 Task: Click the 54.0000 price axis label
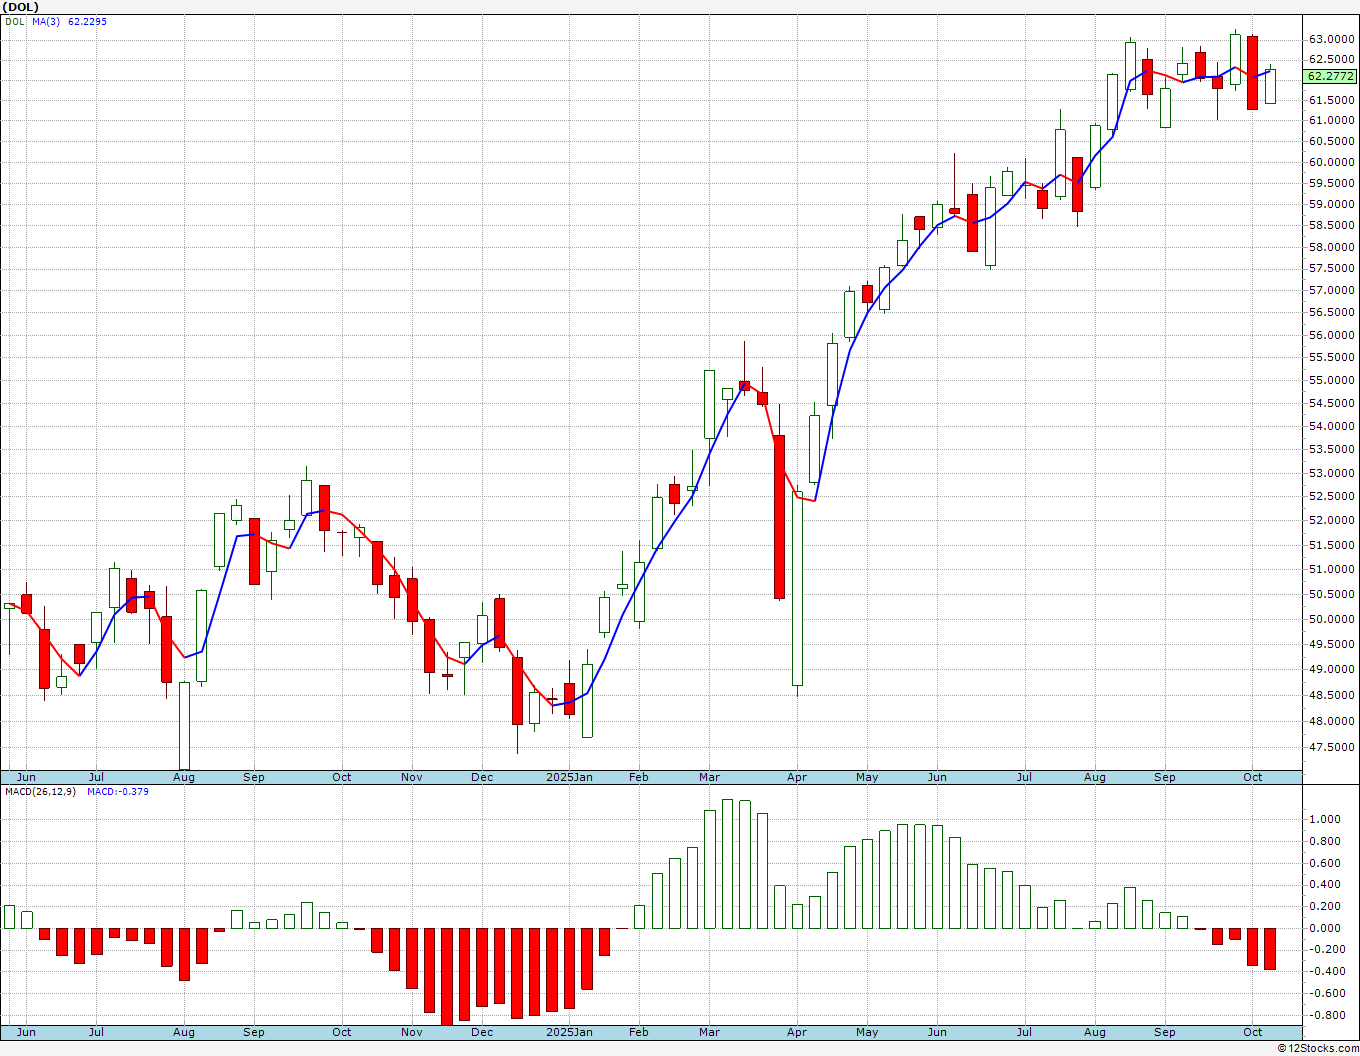(x=1332, y=426)
